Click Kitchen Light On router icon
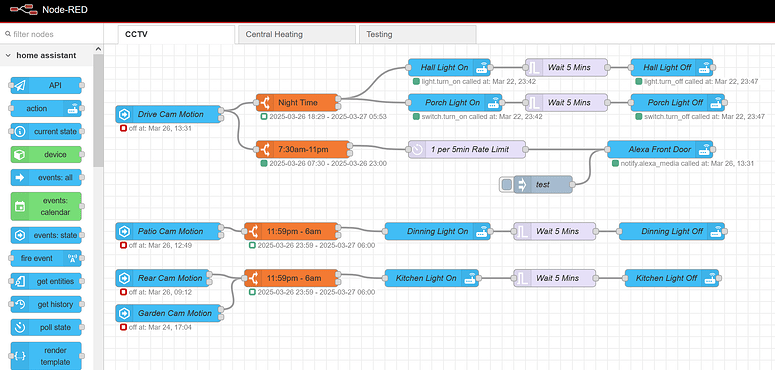Screen dimensions: 775x370 point(470,278)
